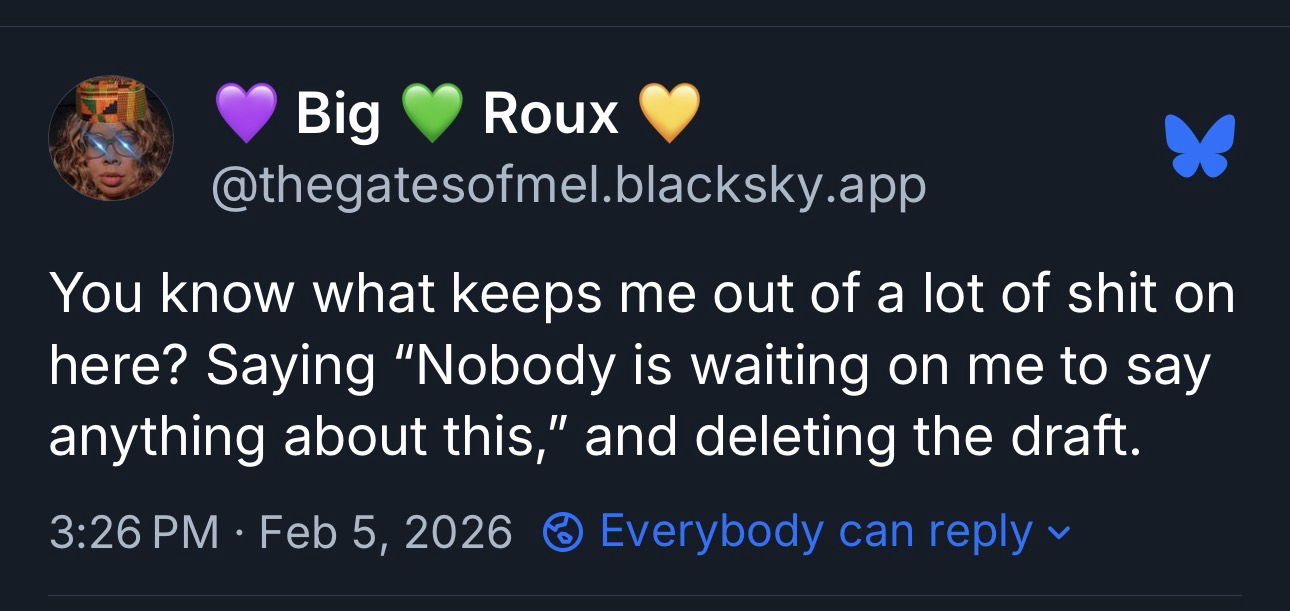
Task: Click the green heart emoji between names
Action: [x=432, y=112]
